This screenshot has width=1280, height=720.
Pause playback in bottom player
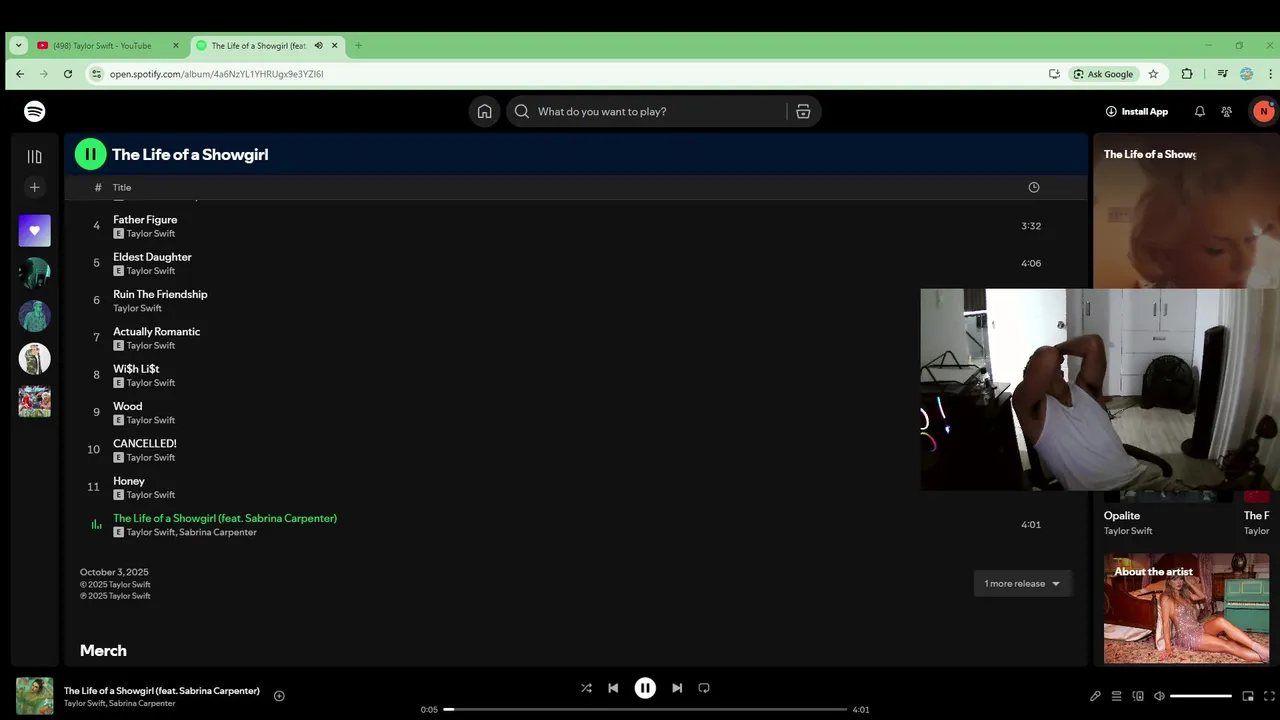click(645, 688)
